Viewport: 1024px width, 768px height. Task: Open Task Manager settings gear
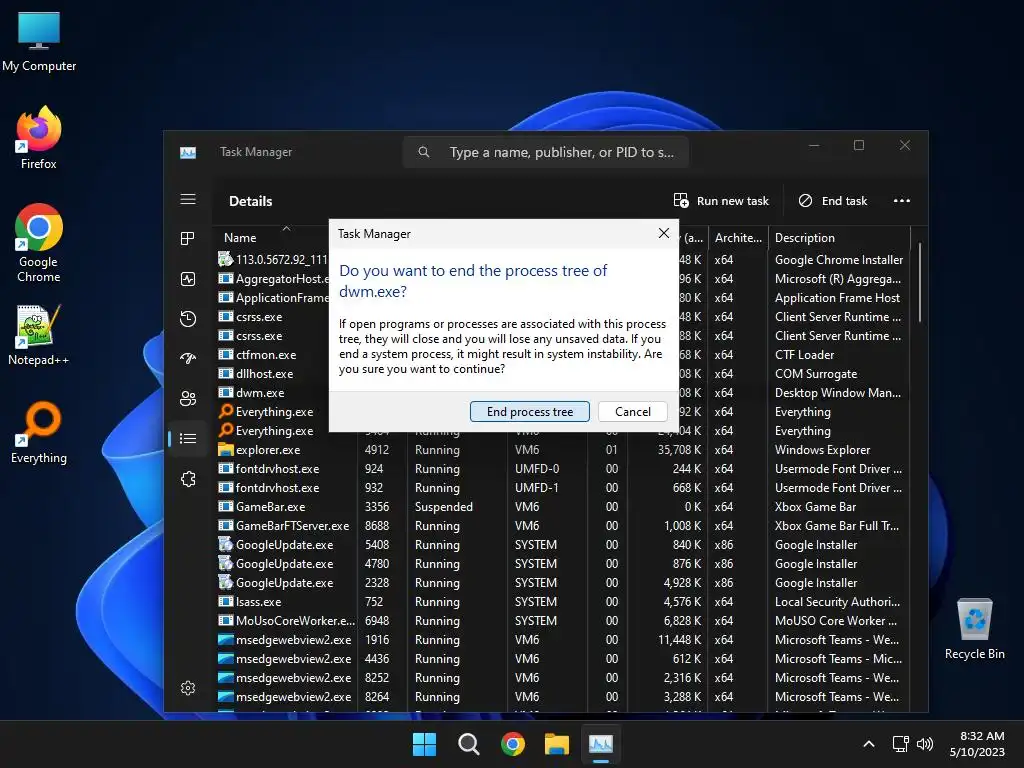[x=188, y=688]
